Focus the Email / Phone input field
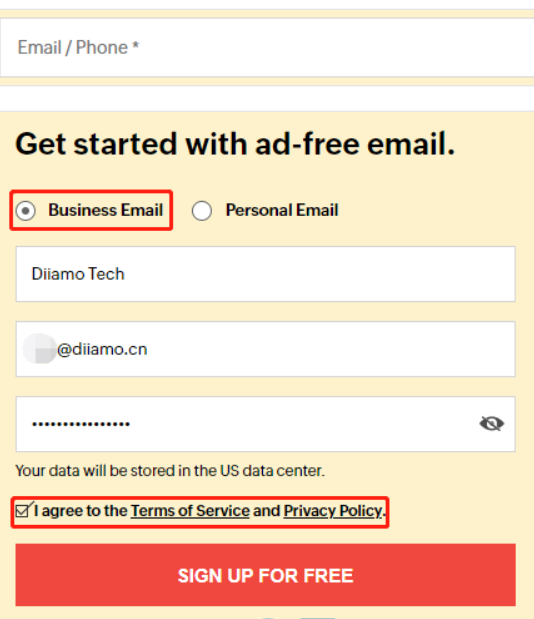This screenshot has width=534, height=619. pyautogui.click(x=267, y=47)
